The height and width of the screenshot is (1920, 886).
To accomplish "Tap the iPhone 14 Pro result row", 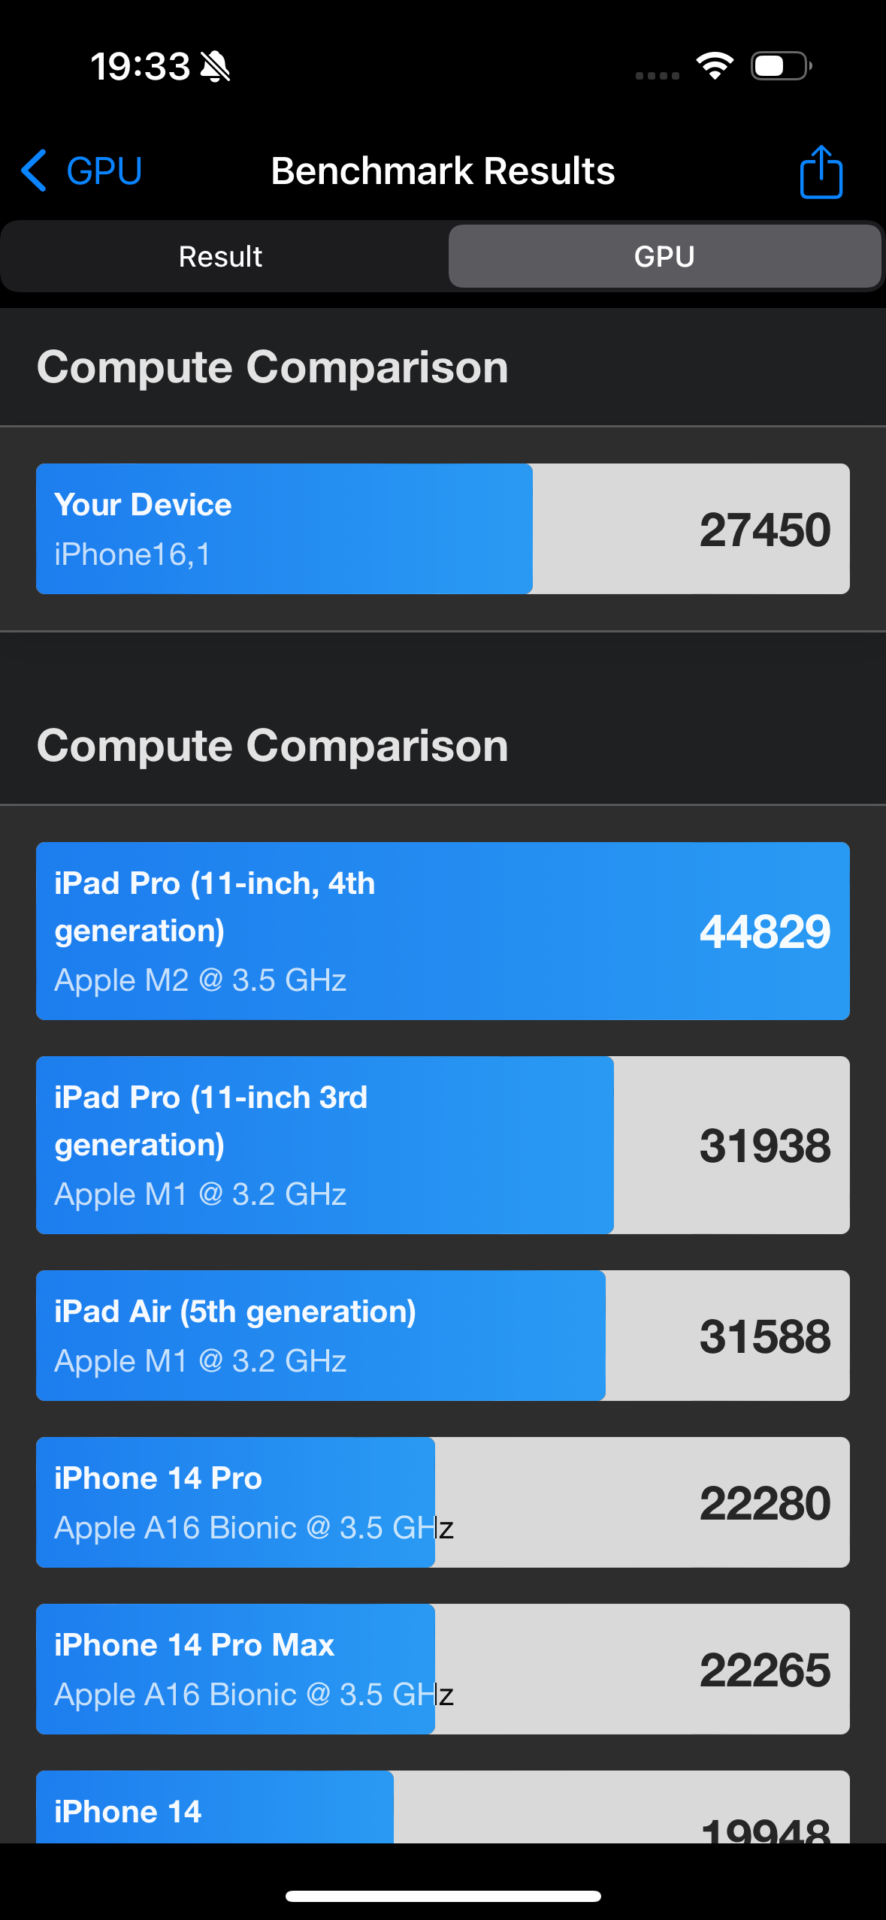I will pyautogui.click(x=442, y=1502).
